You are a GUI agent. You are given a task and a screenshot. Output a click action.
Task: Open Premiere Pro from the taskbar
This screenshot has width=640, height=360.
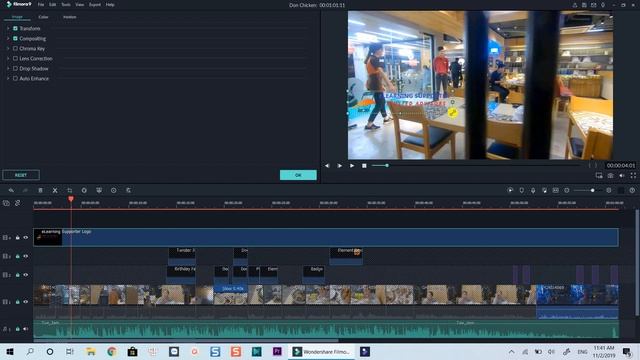pos(277,352)
